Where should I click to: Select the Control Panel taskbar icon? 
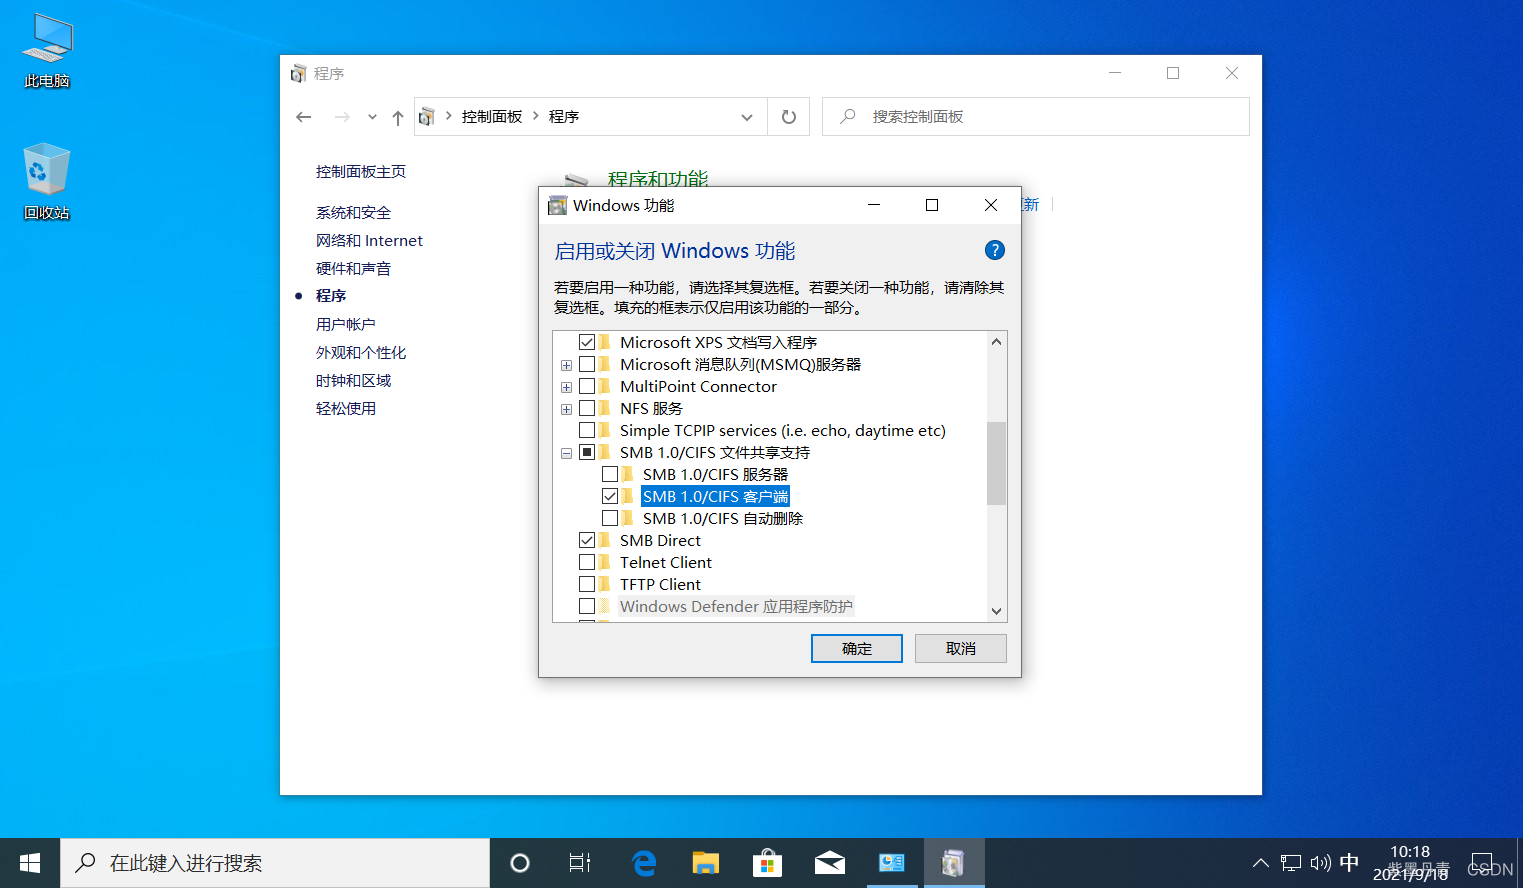point(891,863)
